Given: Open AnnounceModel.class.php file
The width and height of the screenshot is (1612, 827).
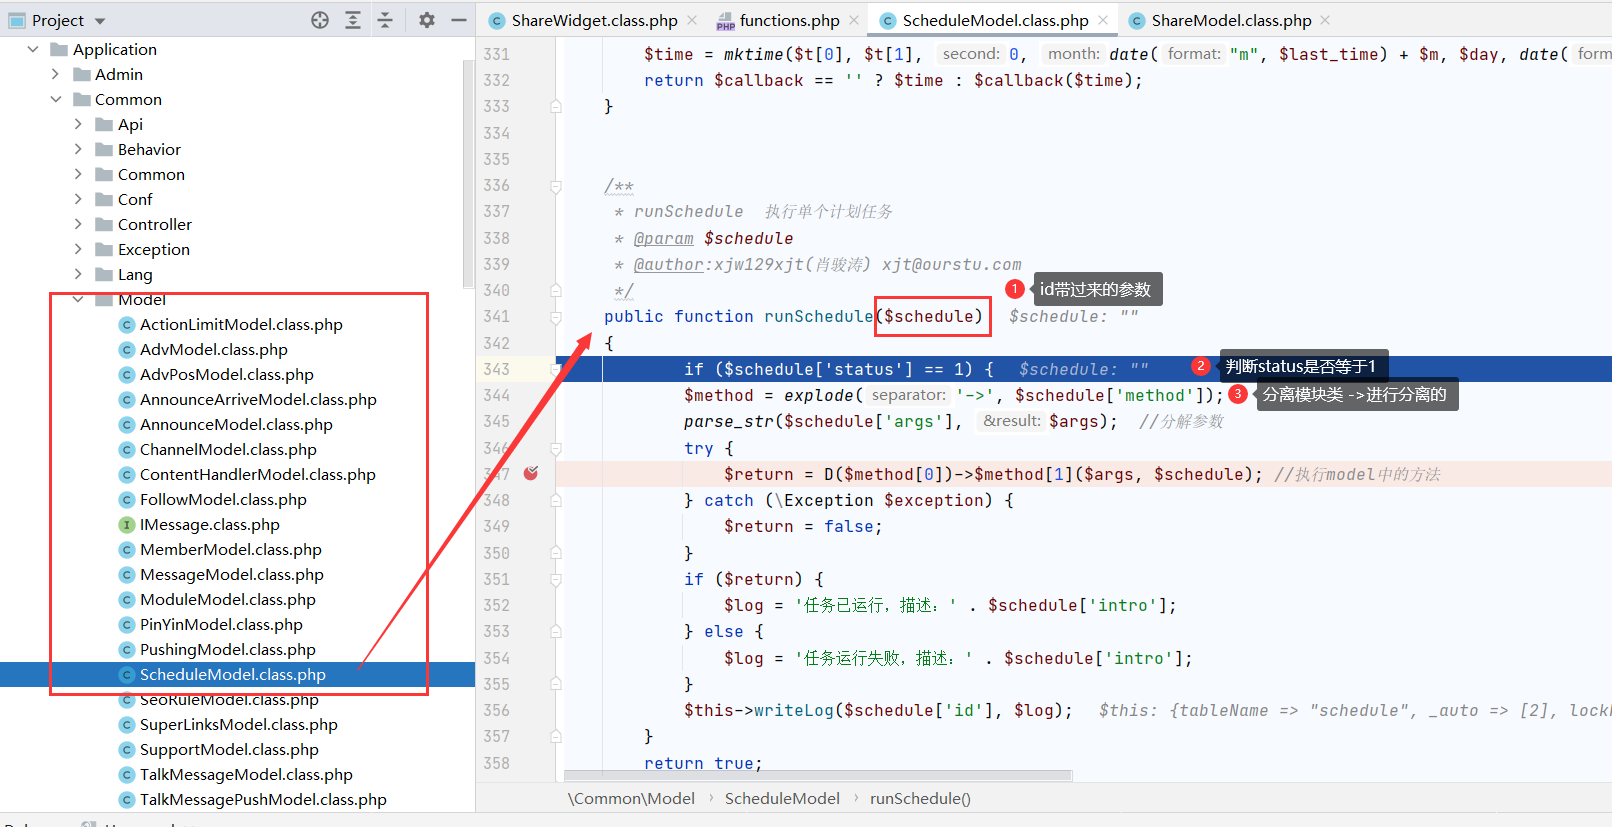Looking at the screenshot, I should [x=236, y=424].
